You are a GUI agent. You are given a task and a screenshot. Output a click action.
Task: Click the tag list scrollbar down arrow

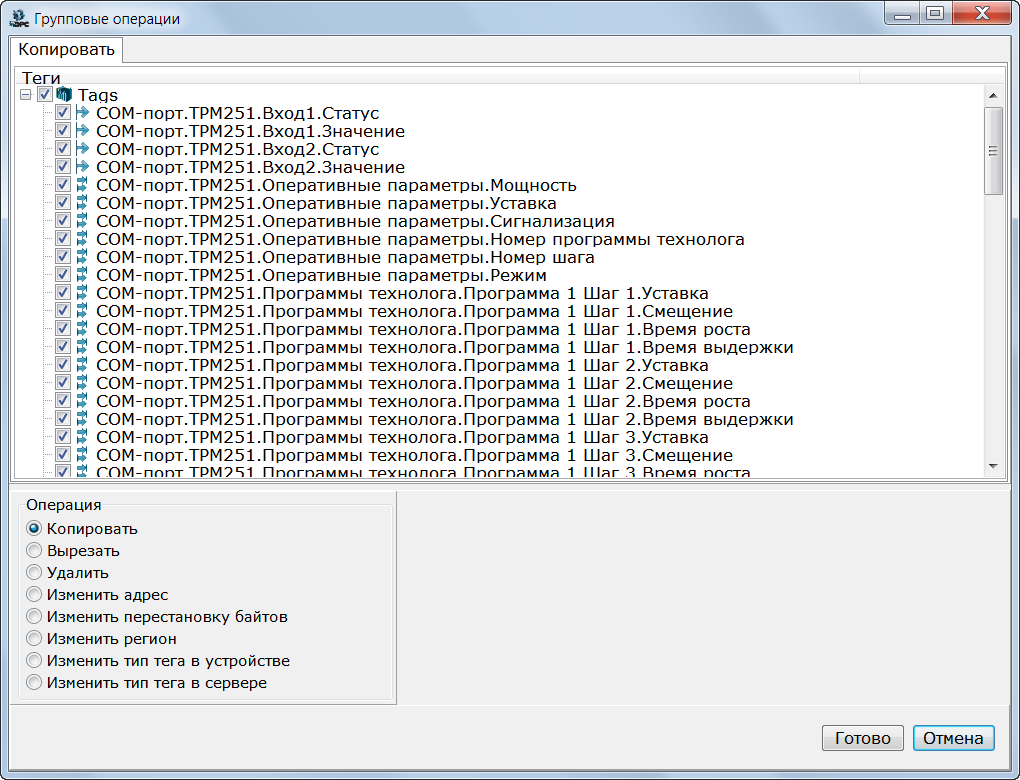(x=993, y=466)
